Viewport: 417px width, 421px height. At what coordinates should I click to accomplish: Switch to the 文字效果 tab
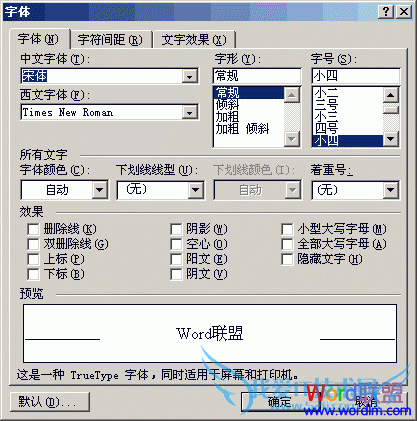[x=194, y=40]
